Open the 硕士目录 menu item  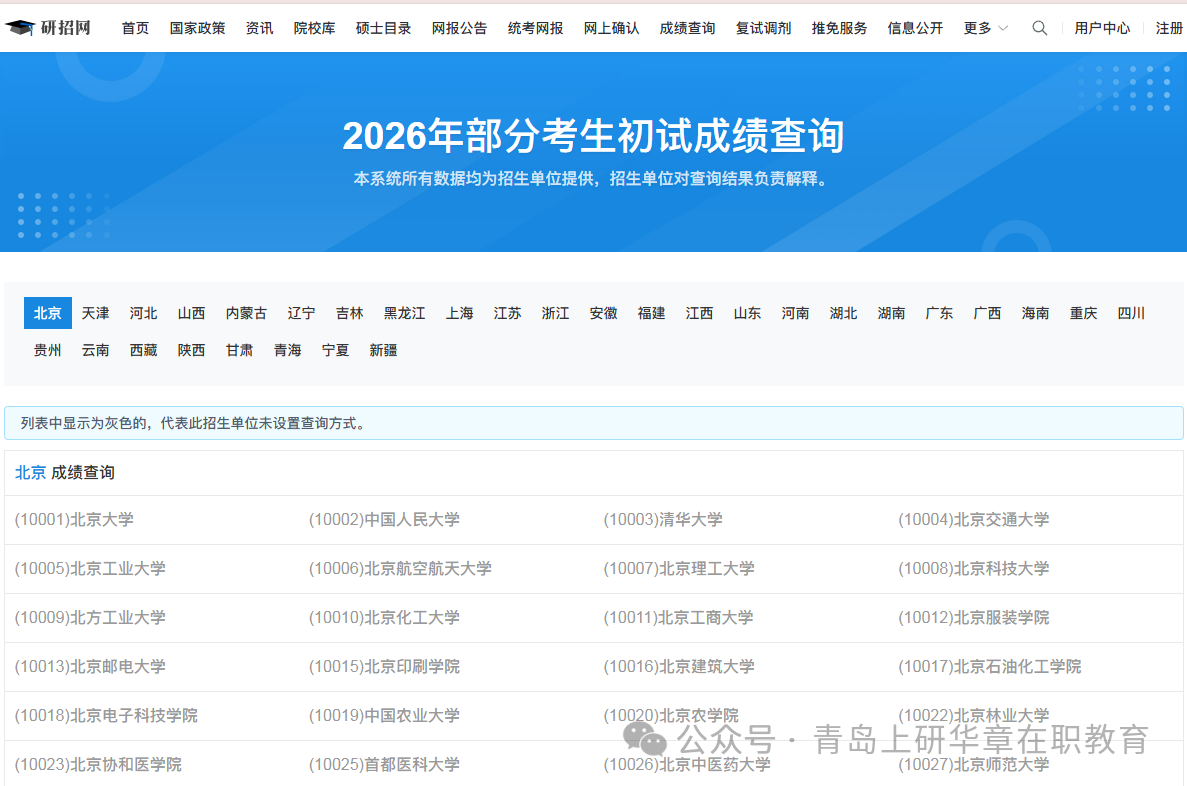coord(383,28)
